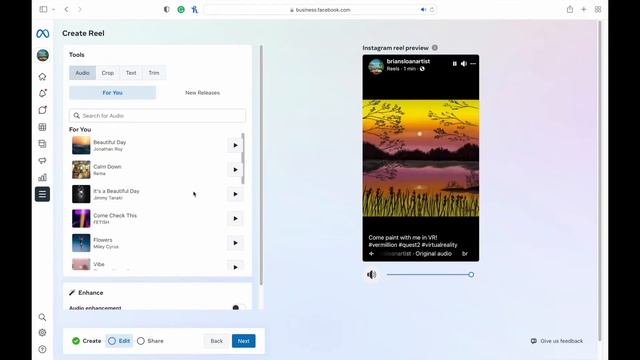
Task: Click the Search for Audio field
Action: 158,116
